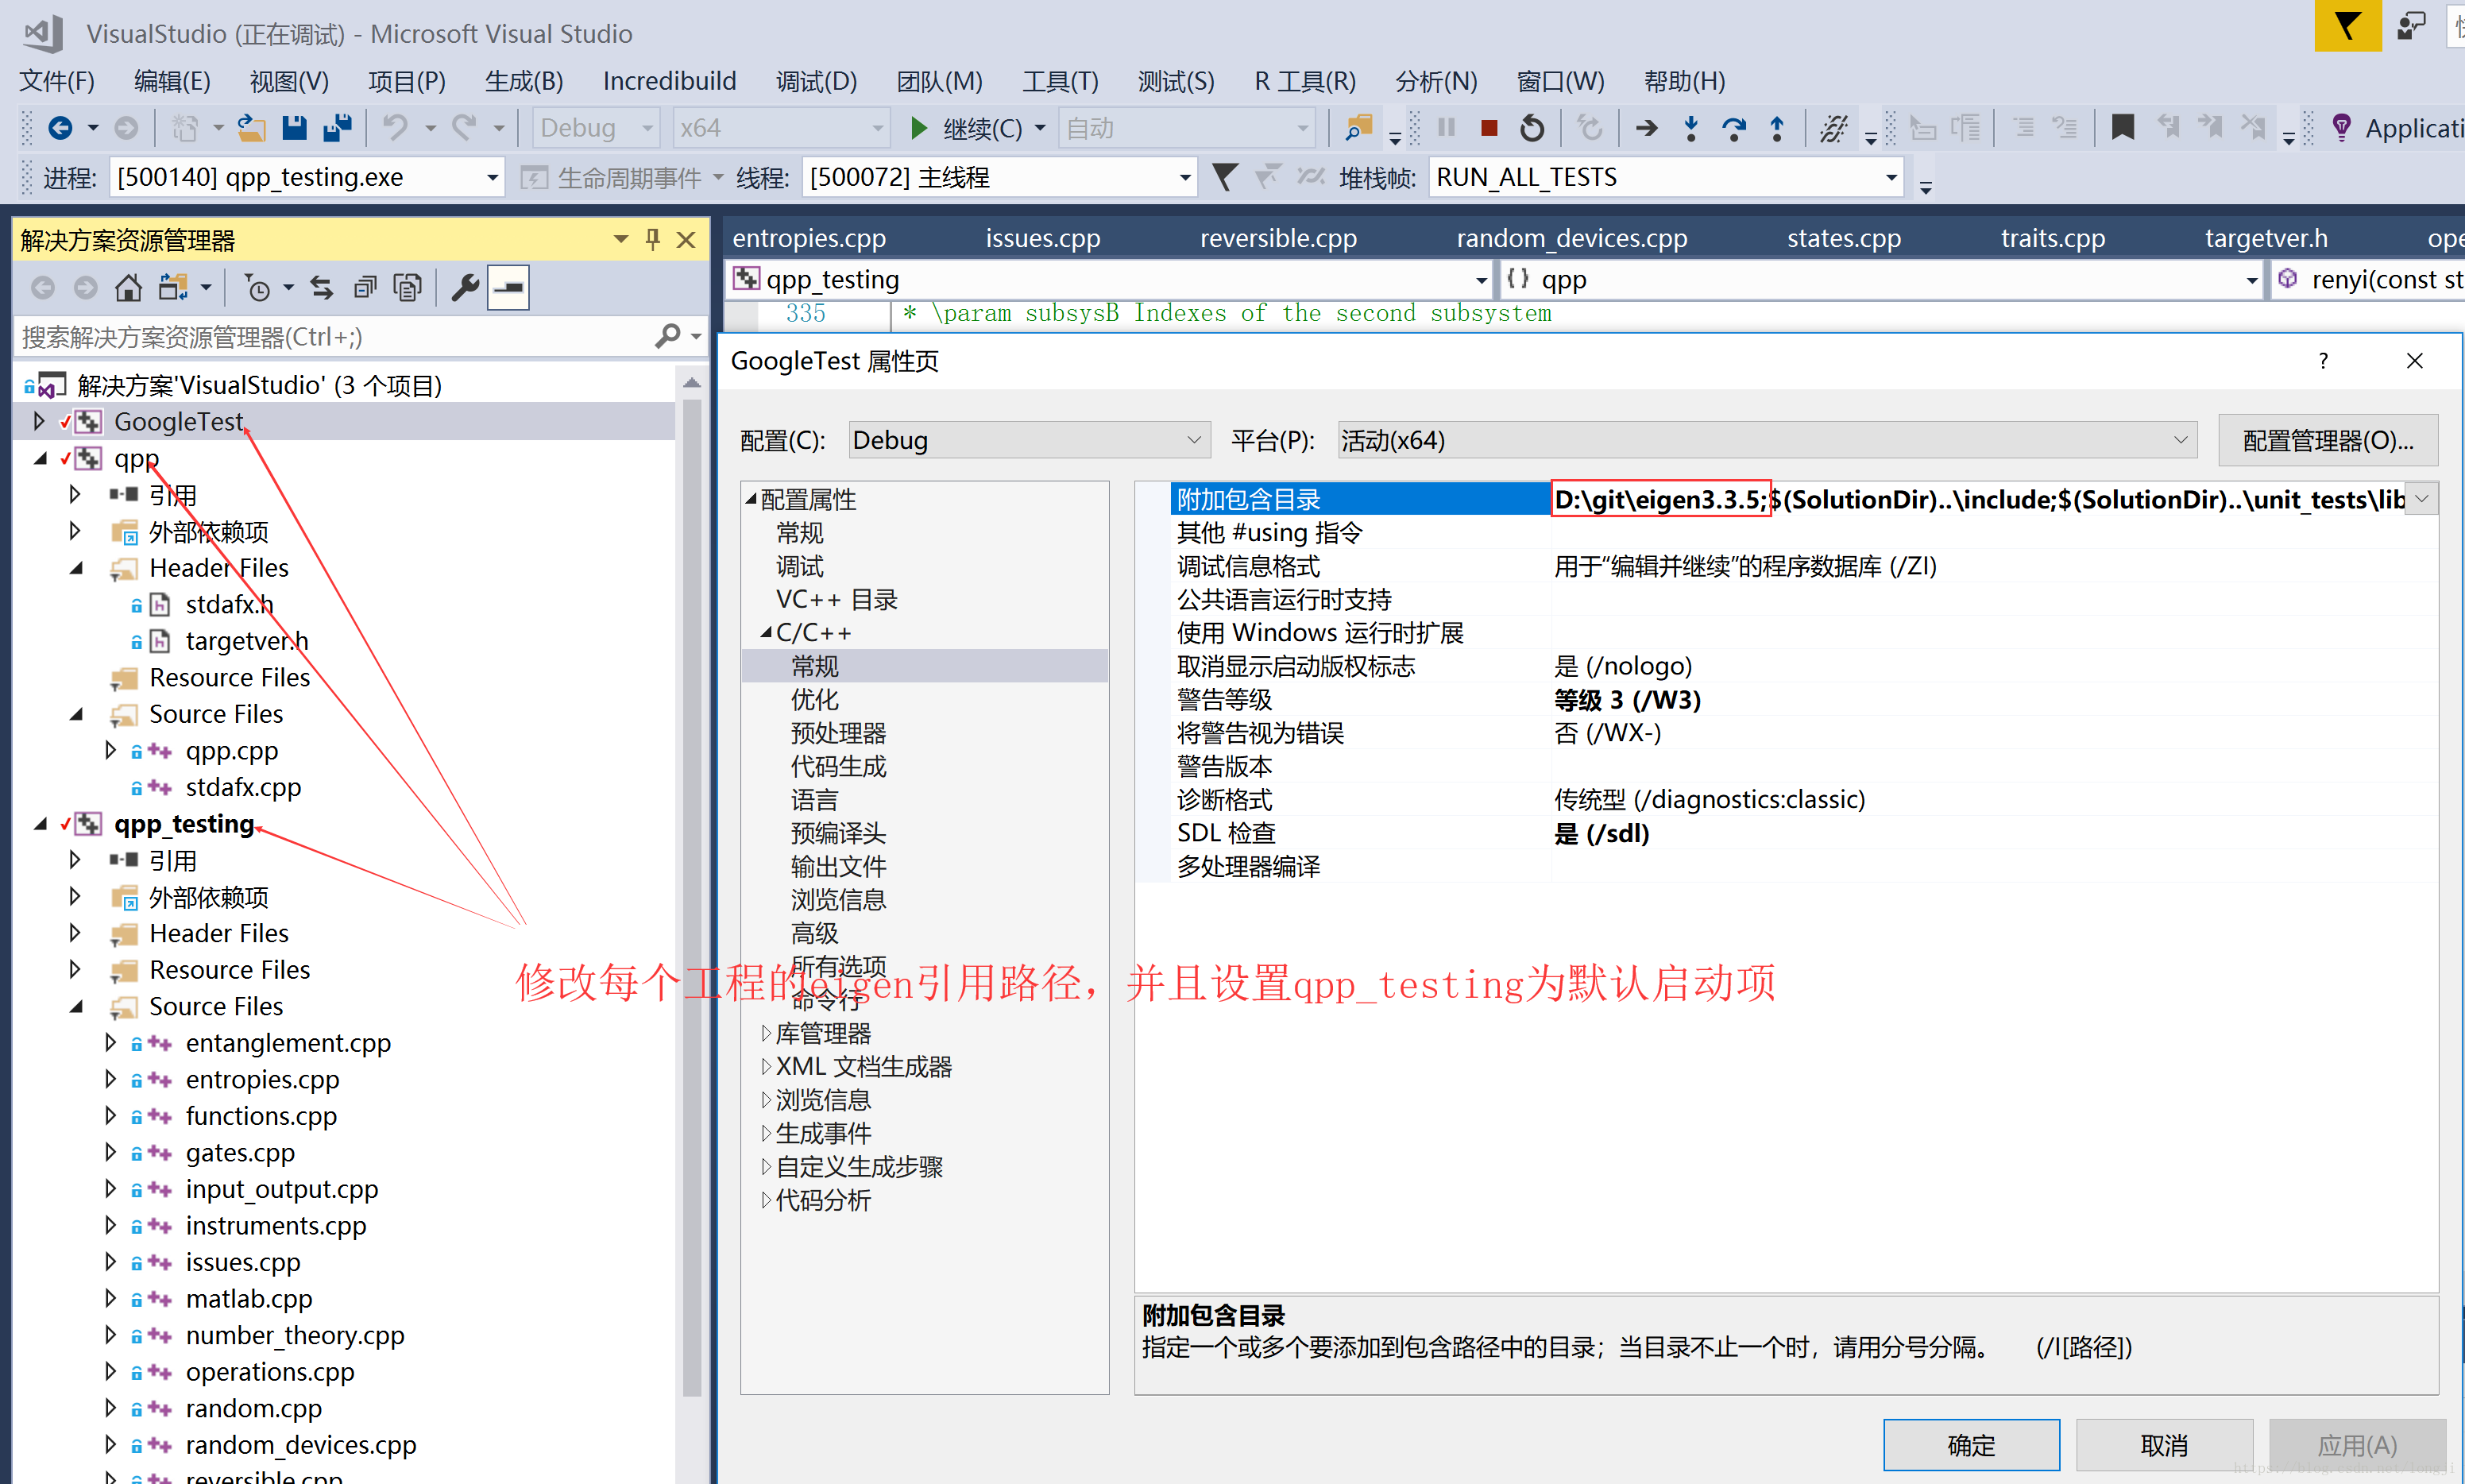Select stdafx.h in Header Files

pyautogui.click(x=229, y=604)
